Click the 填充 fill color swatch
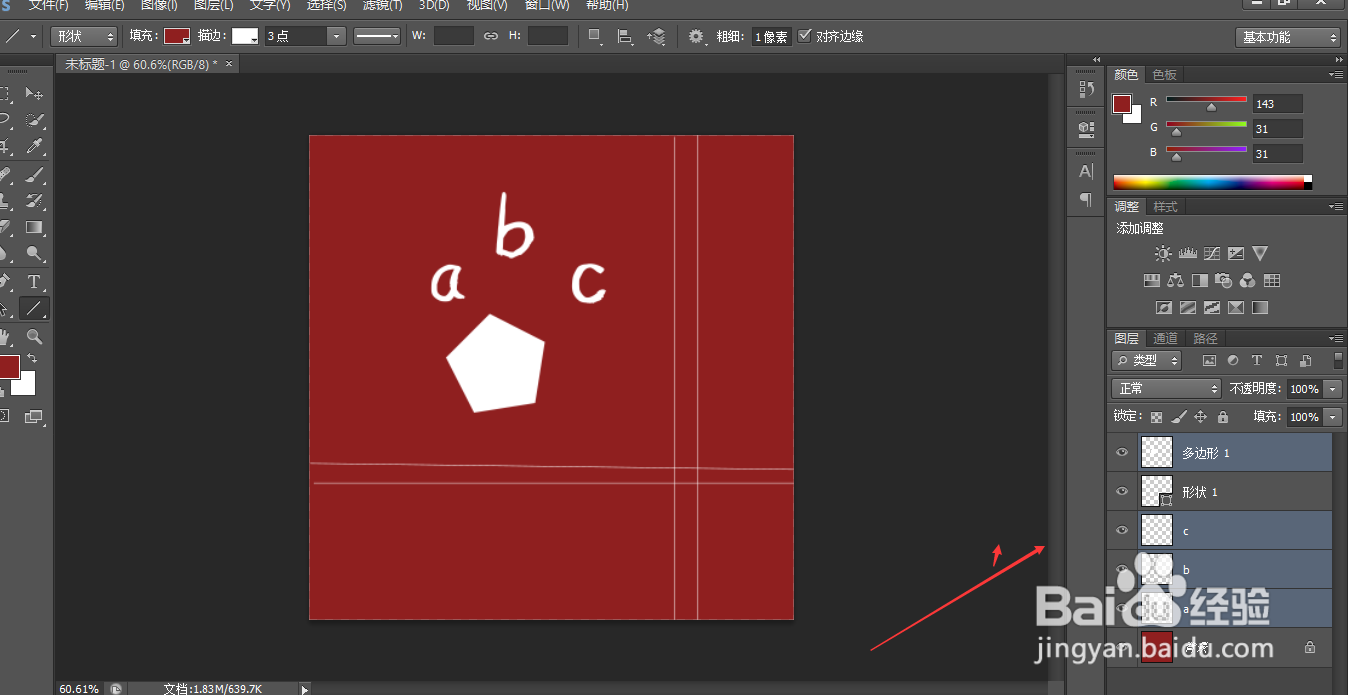Viewport: 1348px width, 695px height. tap(177, 36)
